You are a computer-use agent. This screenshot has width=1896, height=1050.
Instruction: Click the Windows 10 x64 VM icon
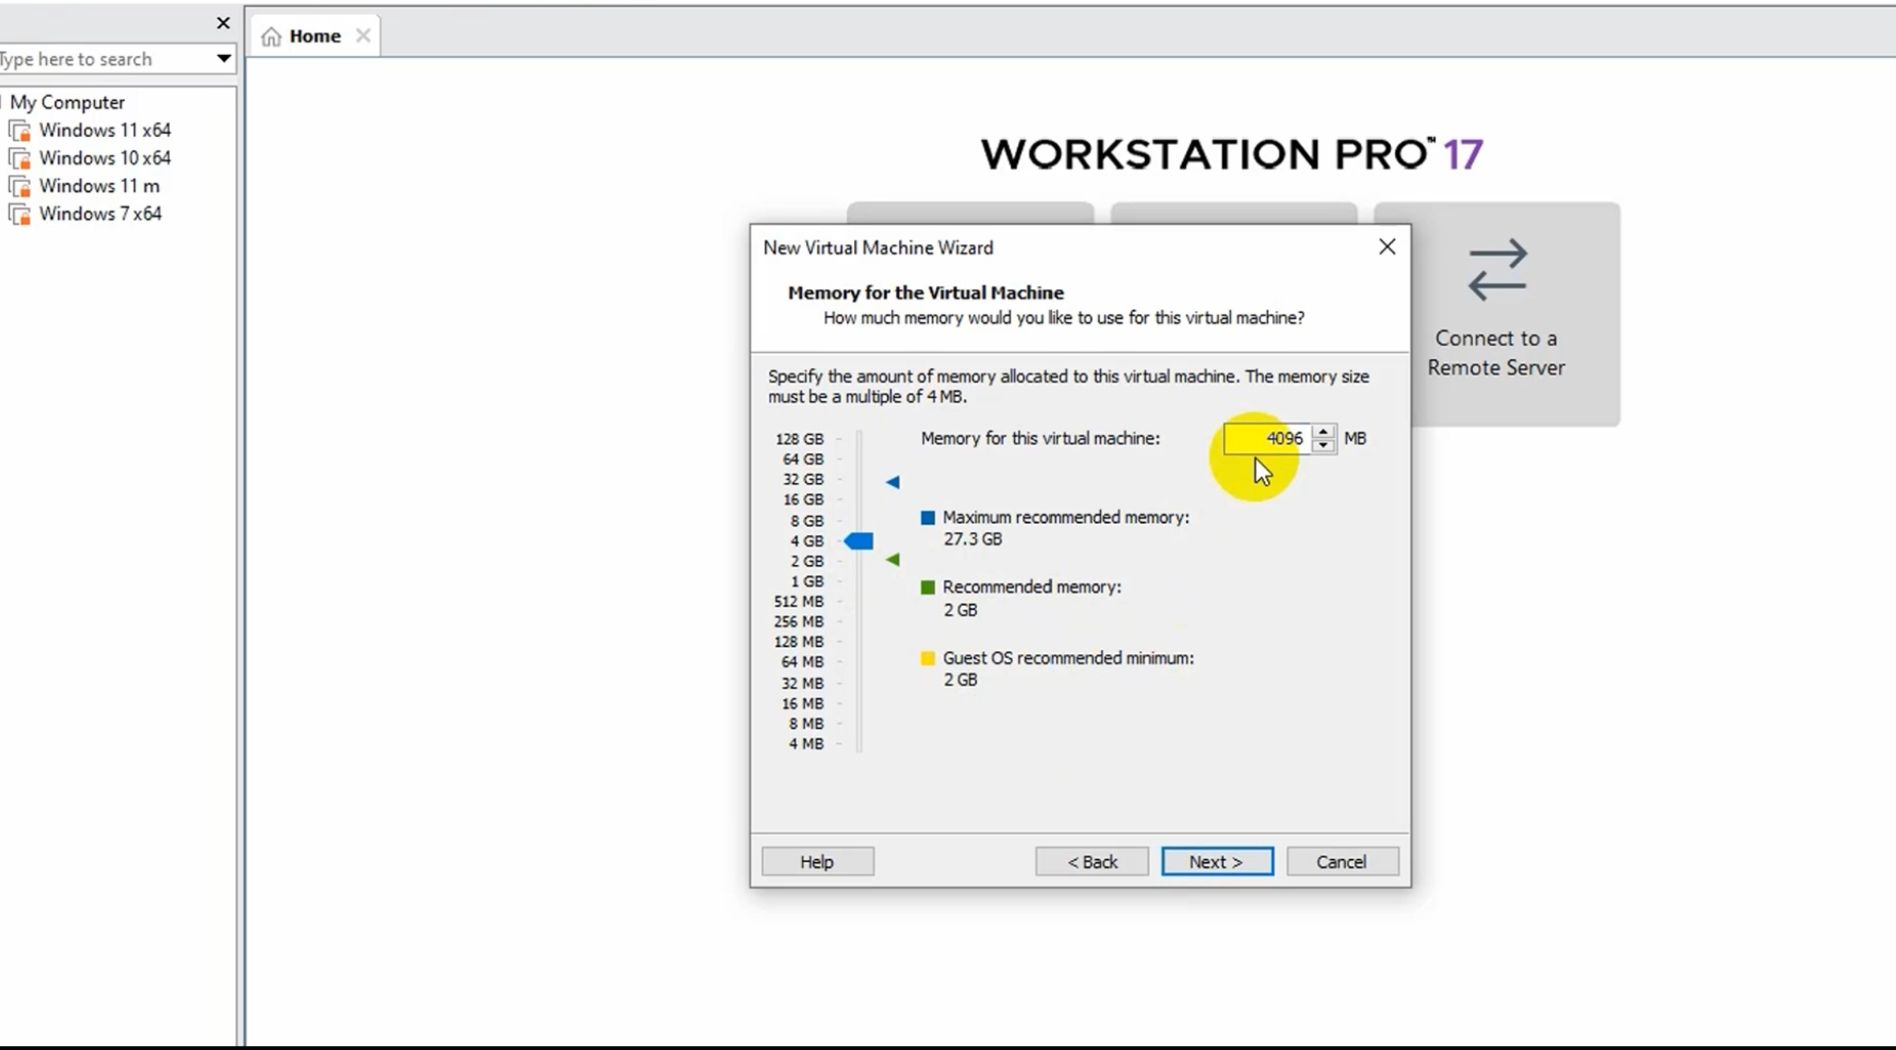19,159
